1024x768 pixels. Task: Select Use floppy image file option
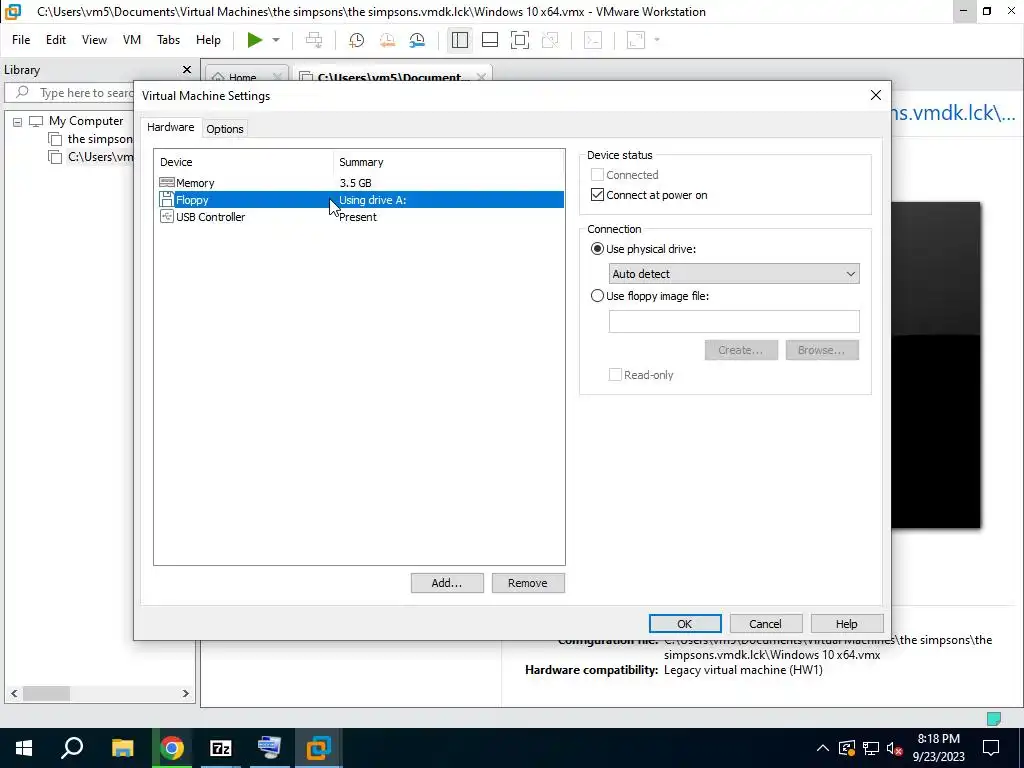[597, 296]
